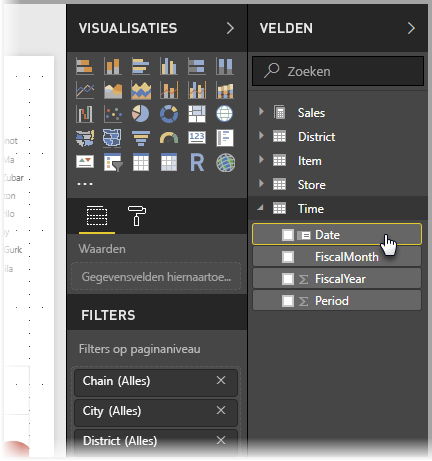The width and height of the screenshot is (432, 461).
Task: Select the line chart visual
Action: pos(85,90)
